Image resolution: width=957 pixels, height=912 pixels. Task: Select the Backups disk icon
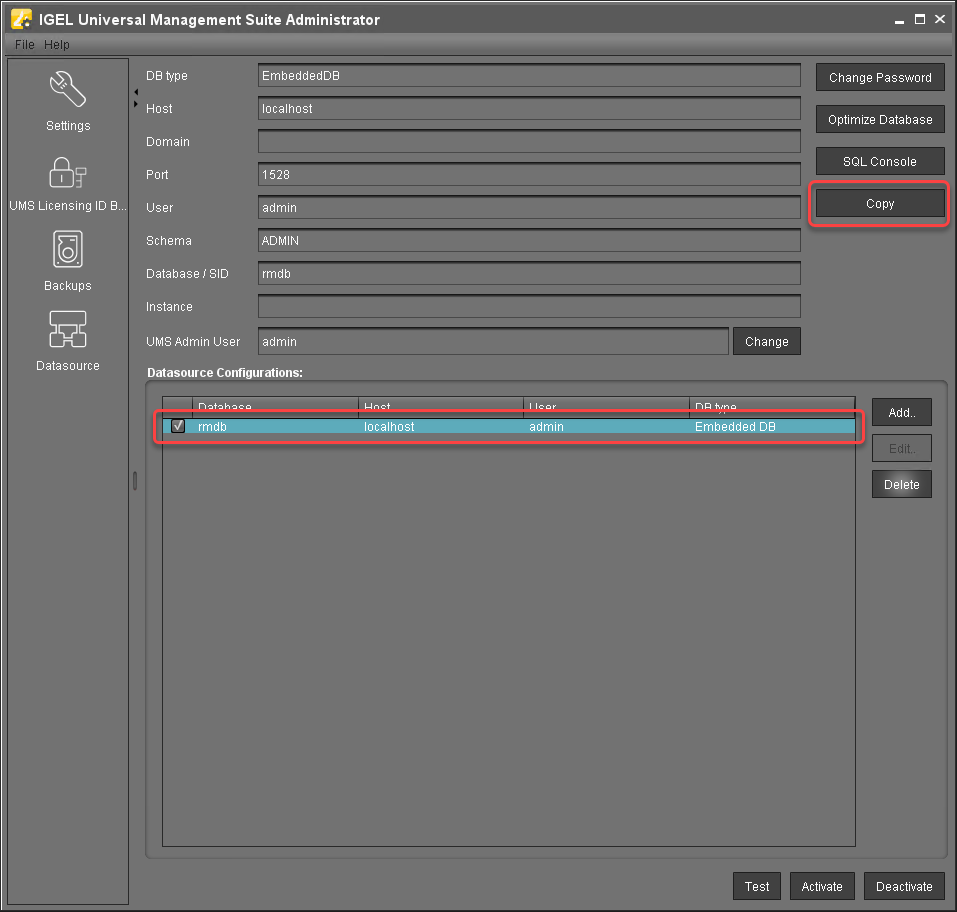(67, 250)
